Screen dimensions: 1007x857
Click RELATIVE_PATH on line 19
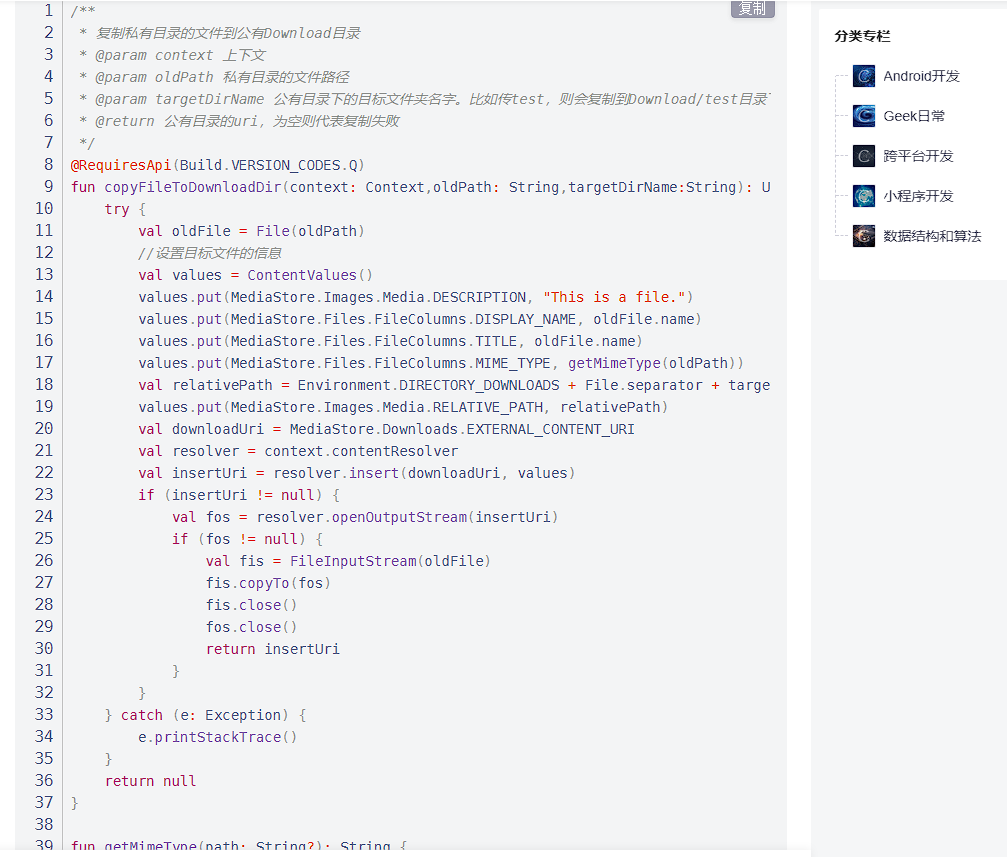pos(488,407)
